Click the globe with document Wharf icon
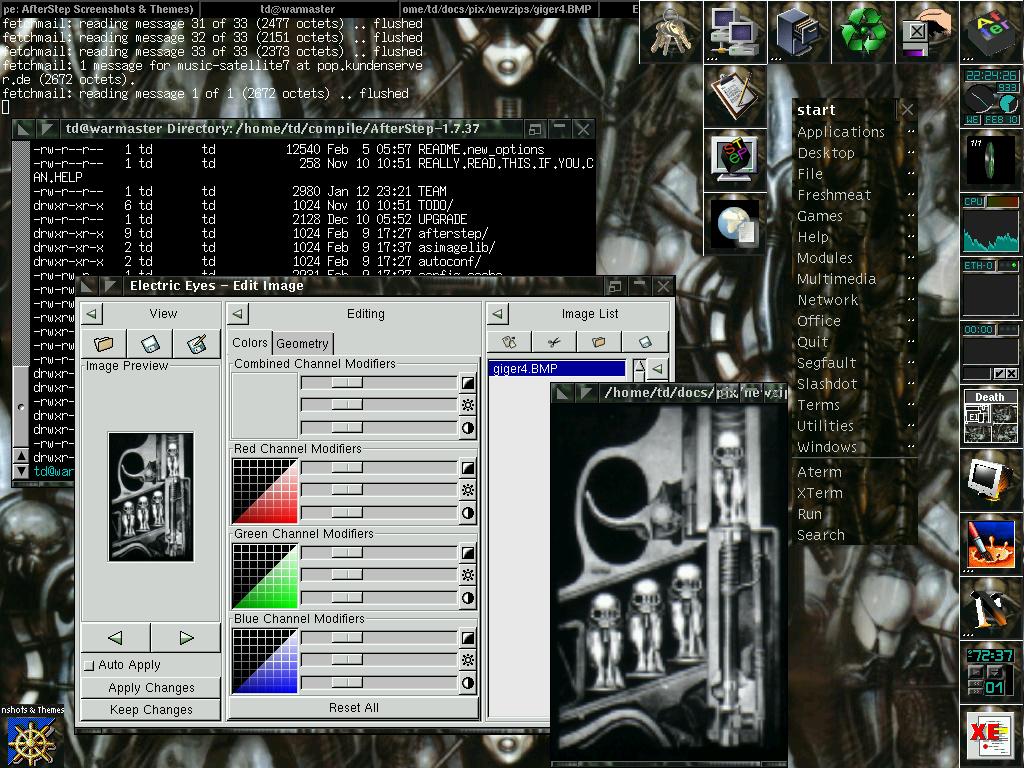The width and height of the screenshot is (1024, 768). pyautogui.click(x=734, y=222)
